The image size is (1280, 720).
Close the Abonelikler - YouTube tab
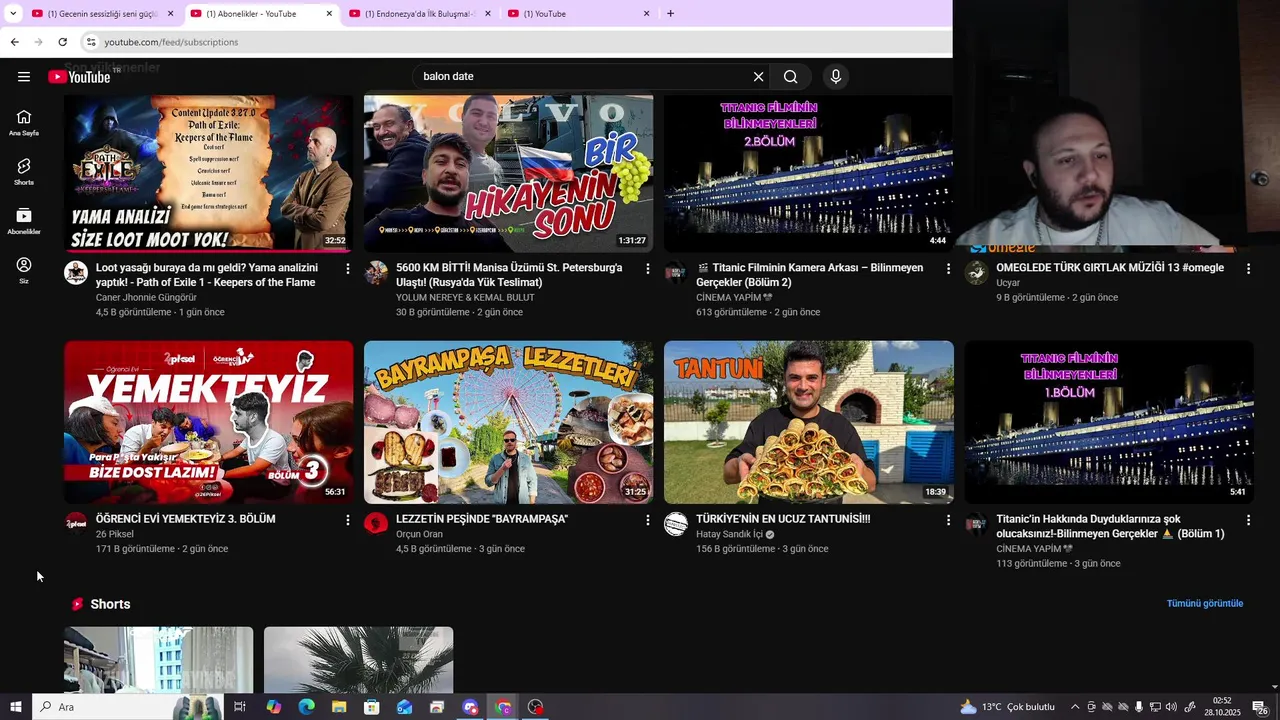coord(329,14)
